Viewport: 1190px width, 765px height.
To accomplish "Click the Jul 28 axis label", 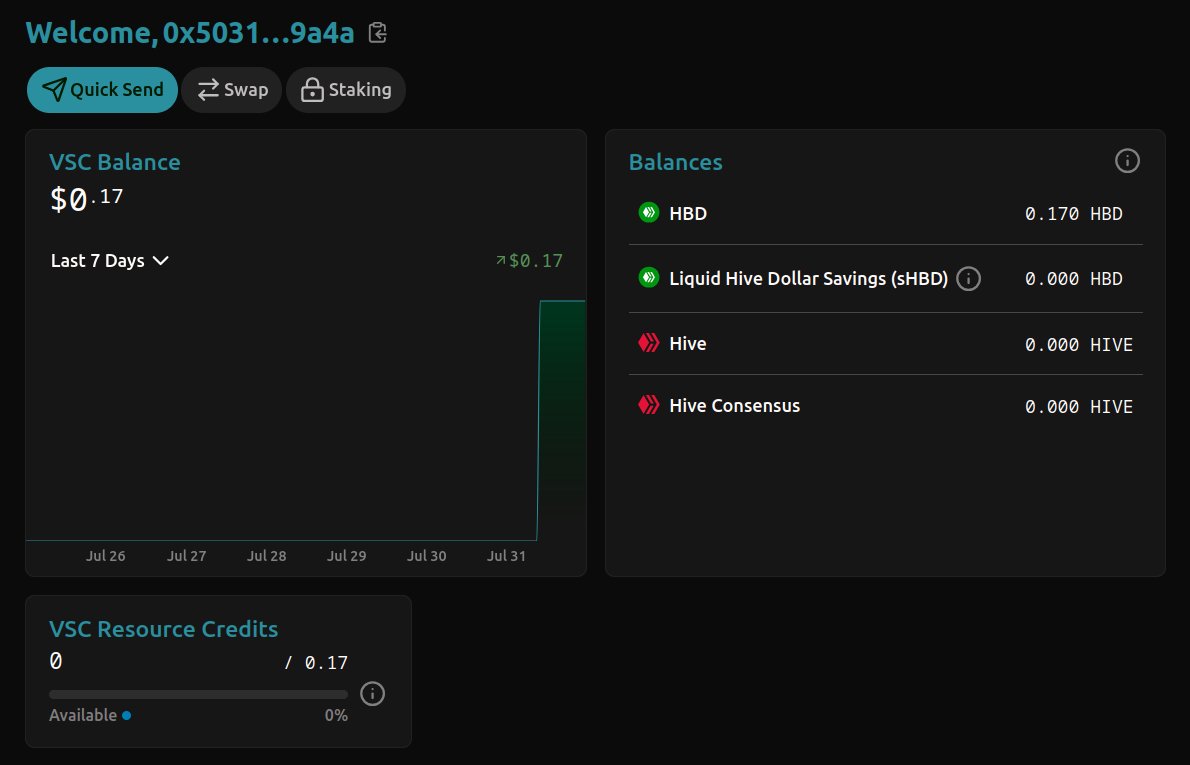I will 266,556.
